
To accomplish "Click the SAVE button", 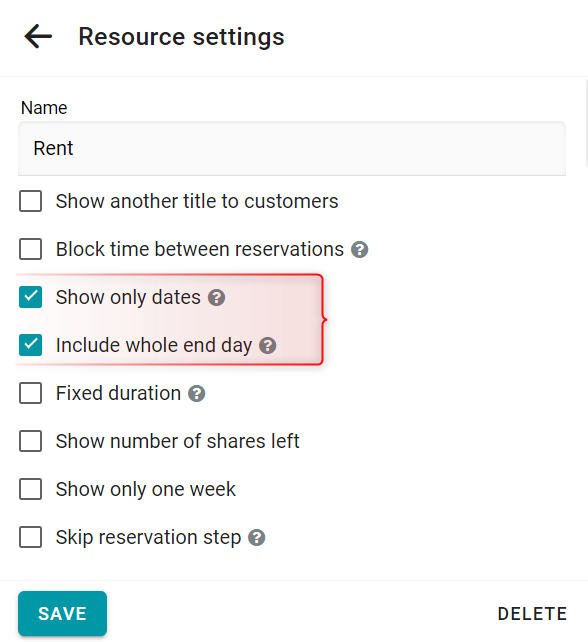I will pyautogui.click(x=62, y=613).
